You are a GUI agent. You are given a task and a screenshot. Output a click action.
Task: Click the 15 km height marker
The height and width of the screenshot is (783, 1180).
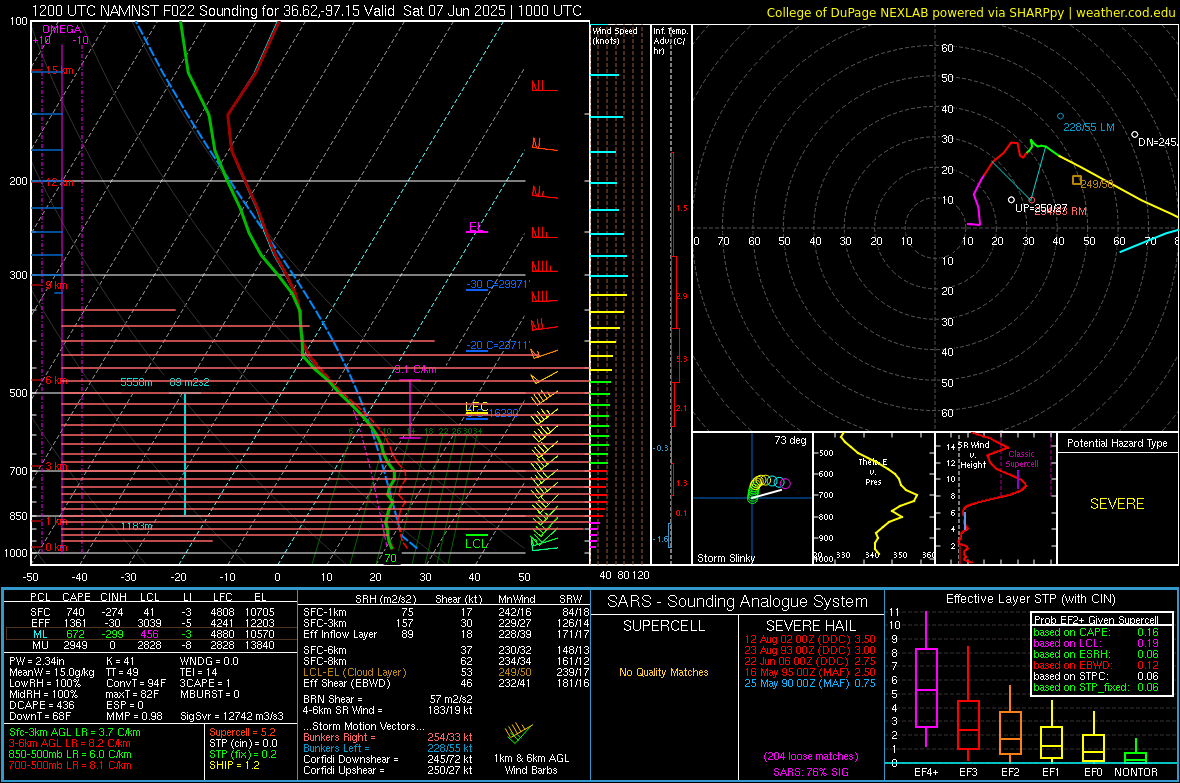pos(59,70)
